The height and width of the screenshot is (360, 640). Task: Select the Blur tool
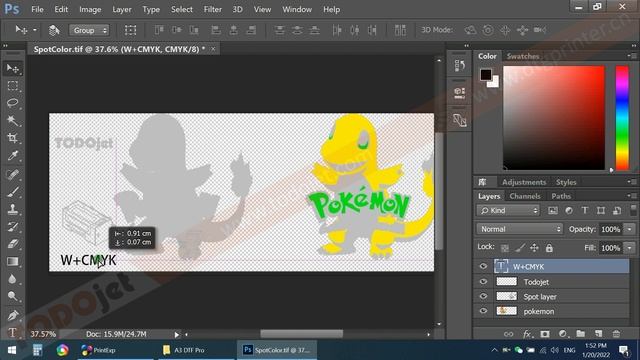[x=13, y=279]
